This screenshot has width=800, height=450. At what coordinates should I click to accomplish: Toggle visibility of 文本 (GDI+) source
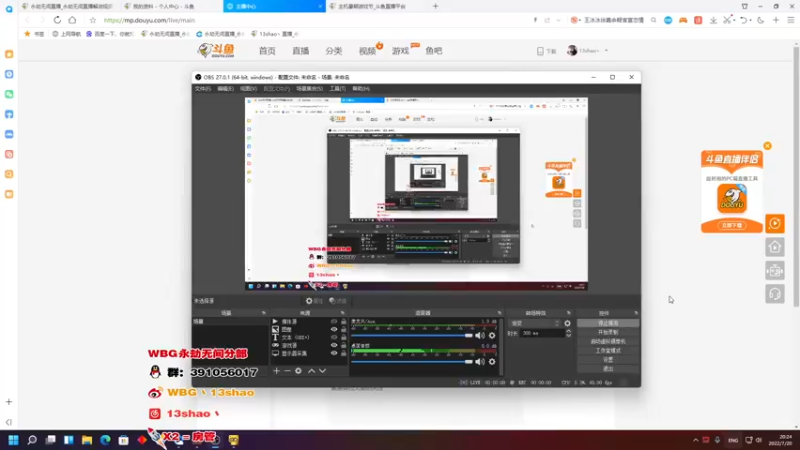[334, 337]
